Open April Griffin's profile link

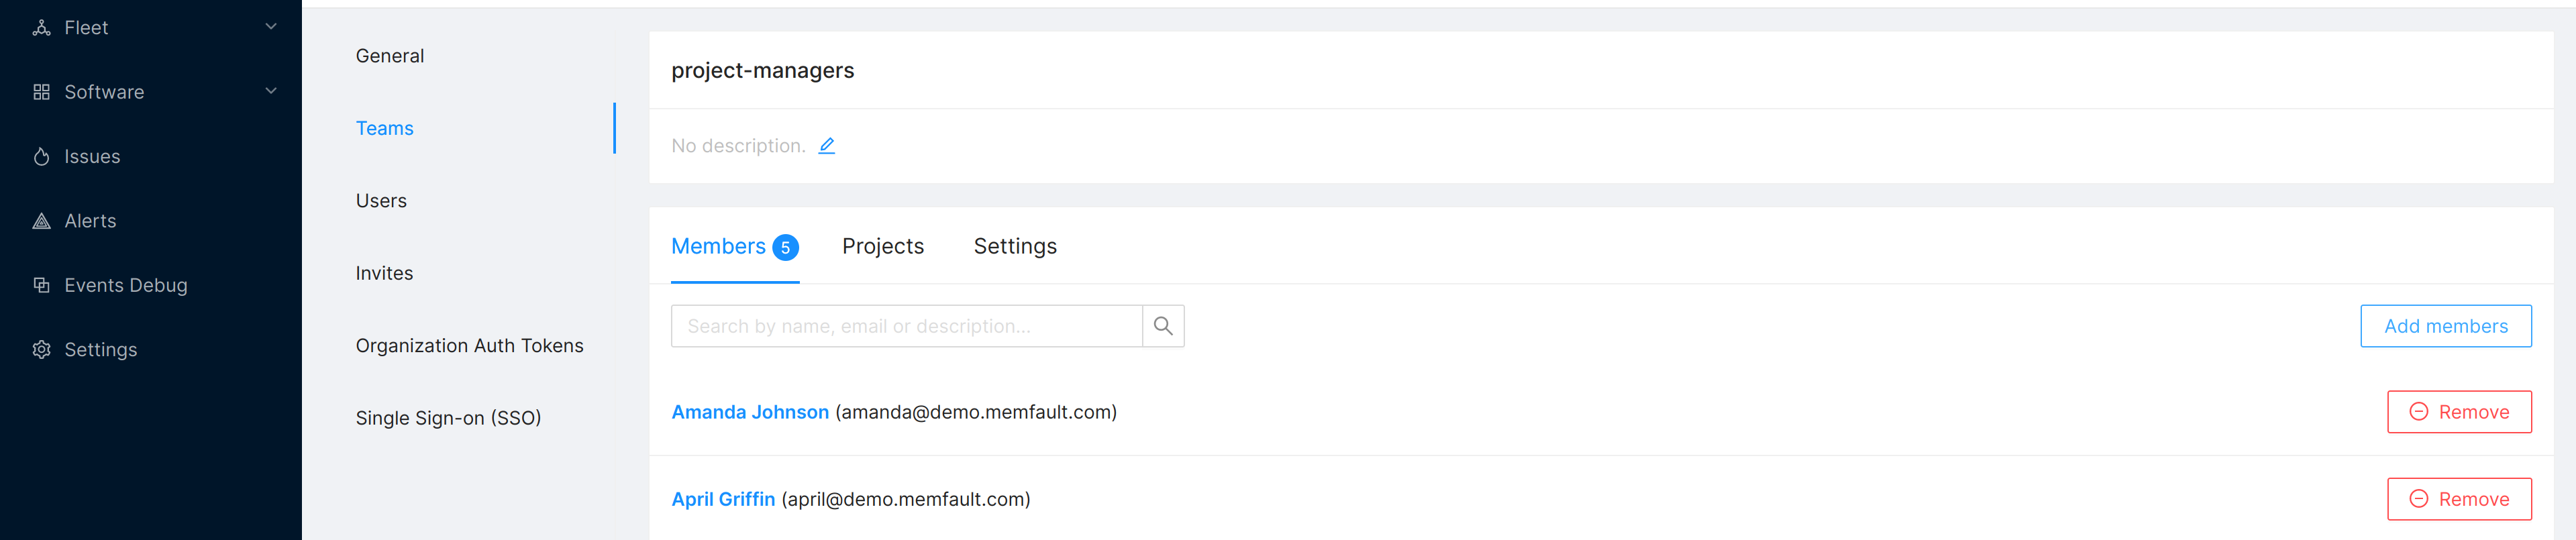[723, 499]
